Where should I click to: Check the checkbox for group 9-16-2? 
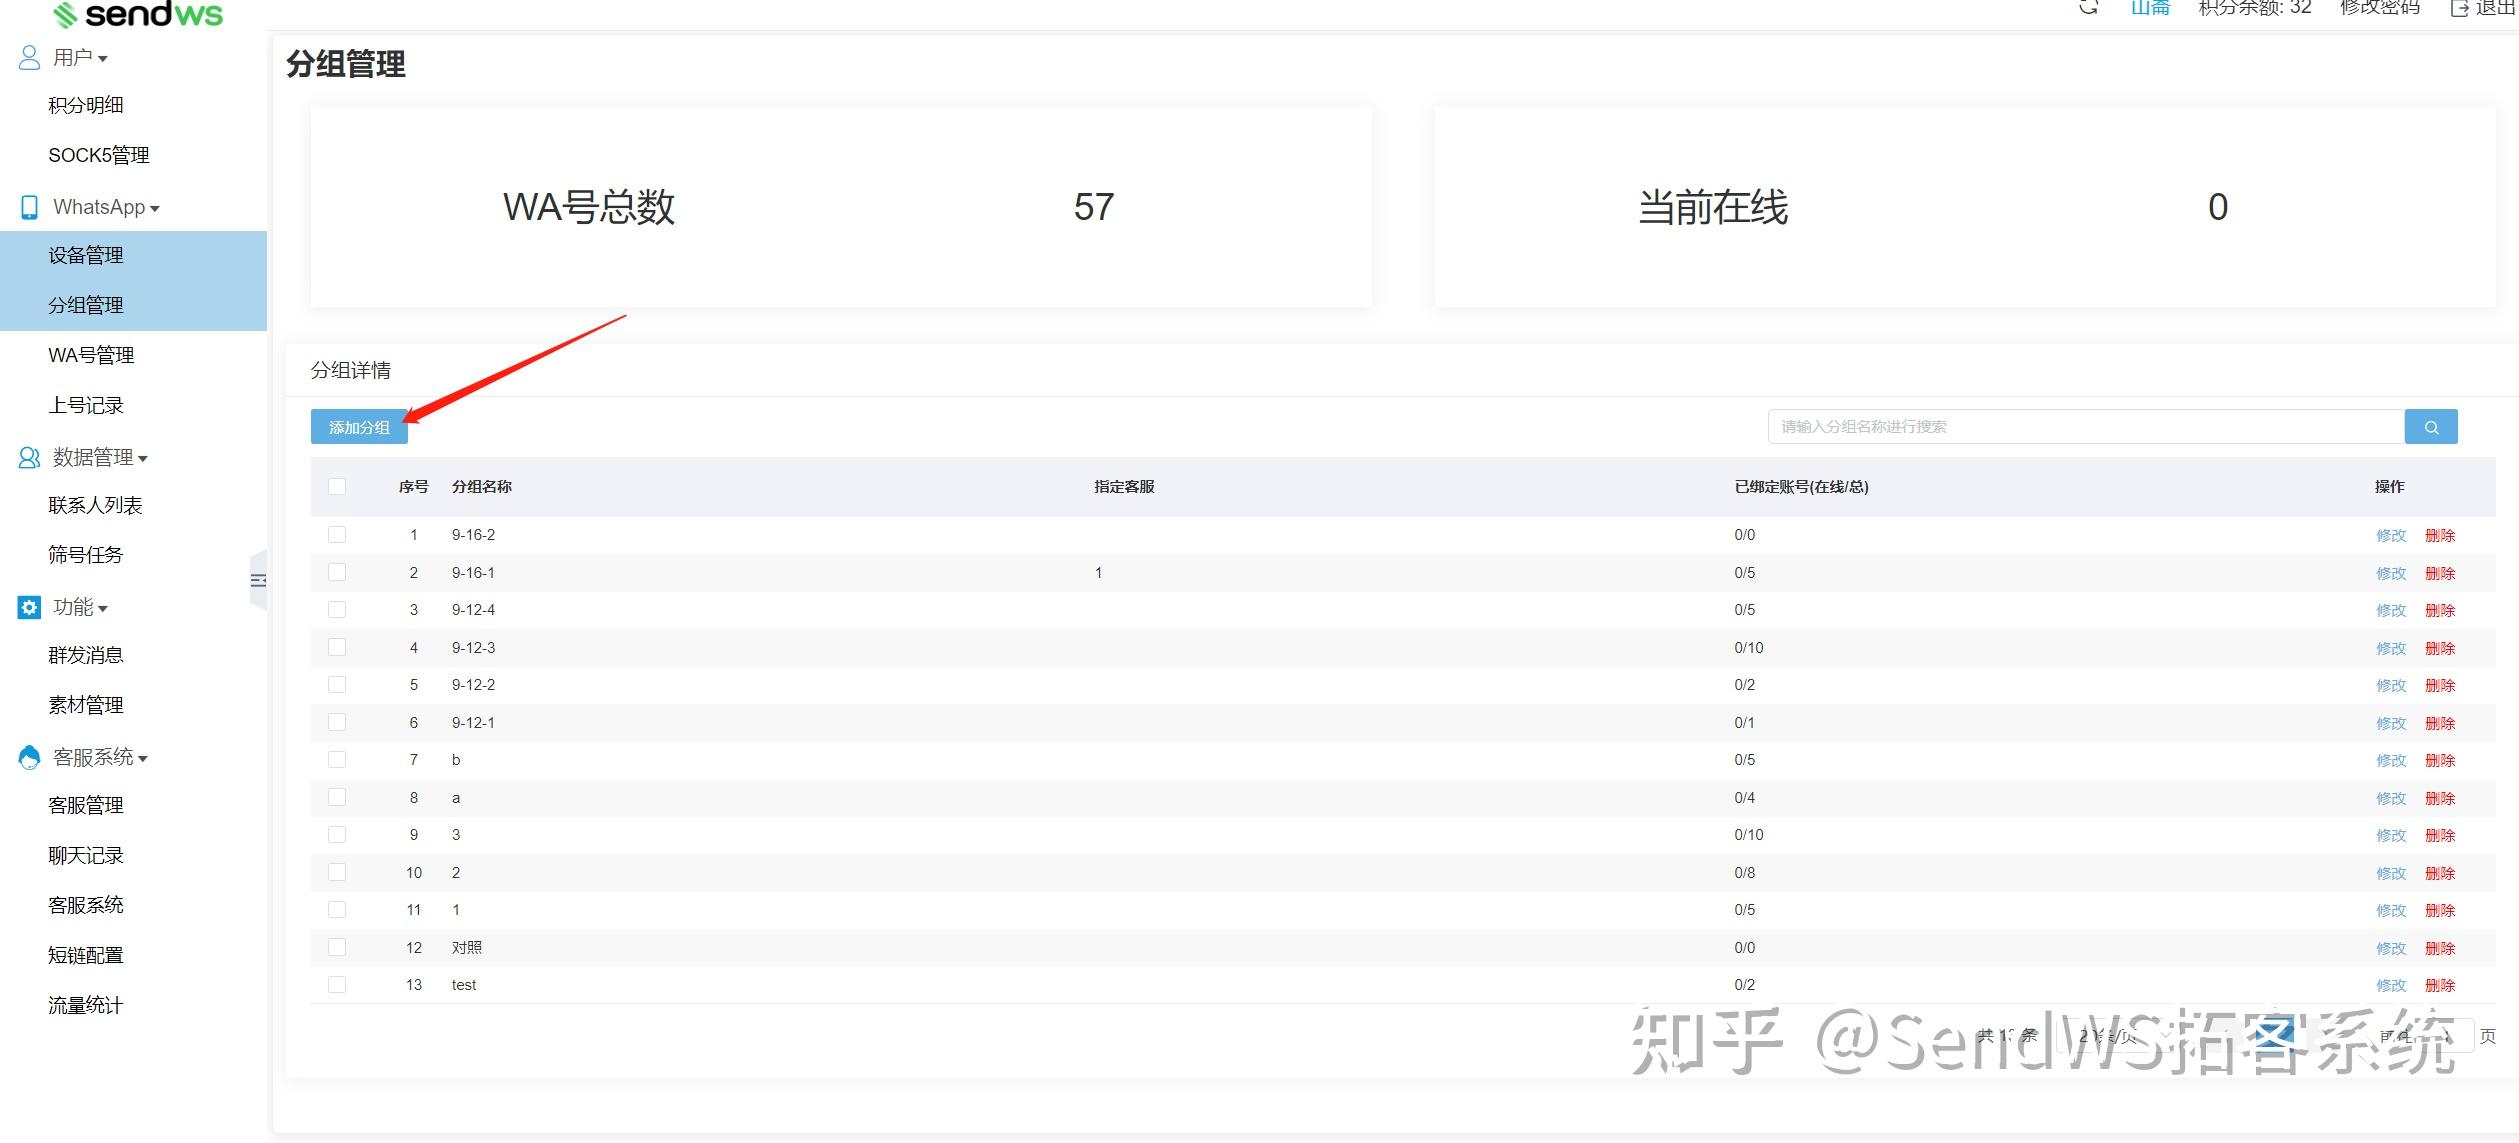[337, 535]
